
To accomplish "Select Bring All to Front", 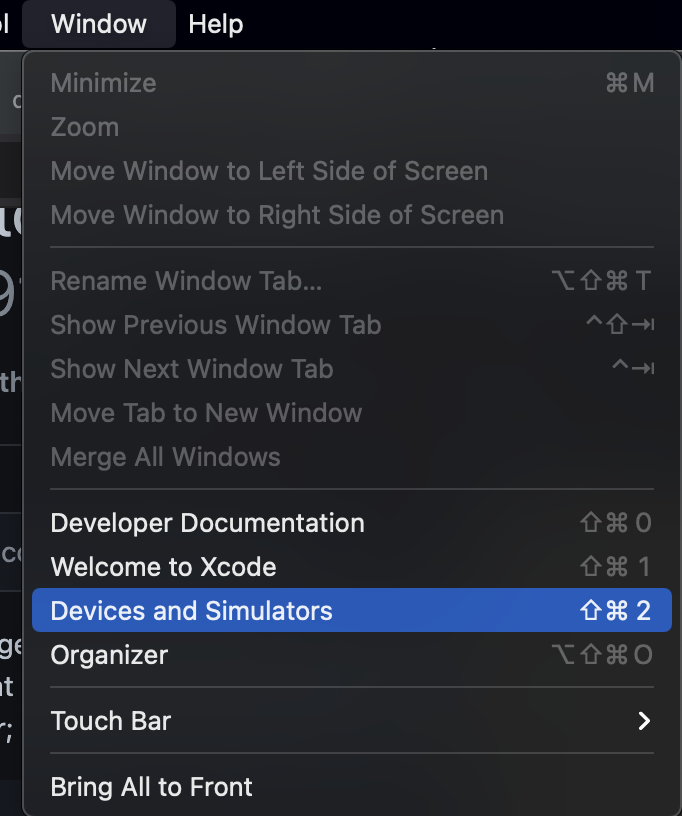I will coord(151,787).
